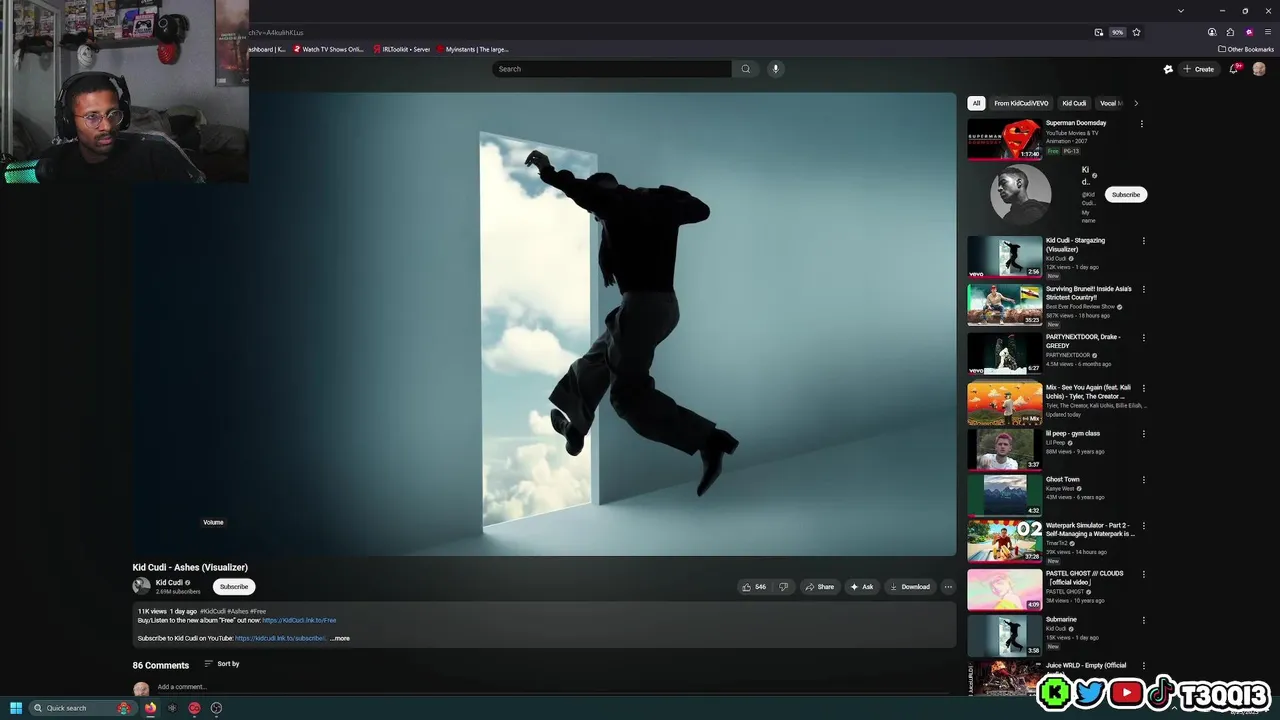Select the All filter chip
Image resolution: width=1280 pixels, height=720 pixels.
(976, 103)
